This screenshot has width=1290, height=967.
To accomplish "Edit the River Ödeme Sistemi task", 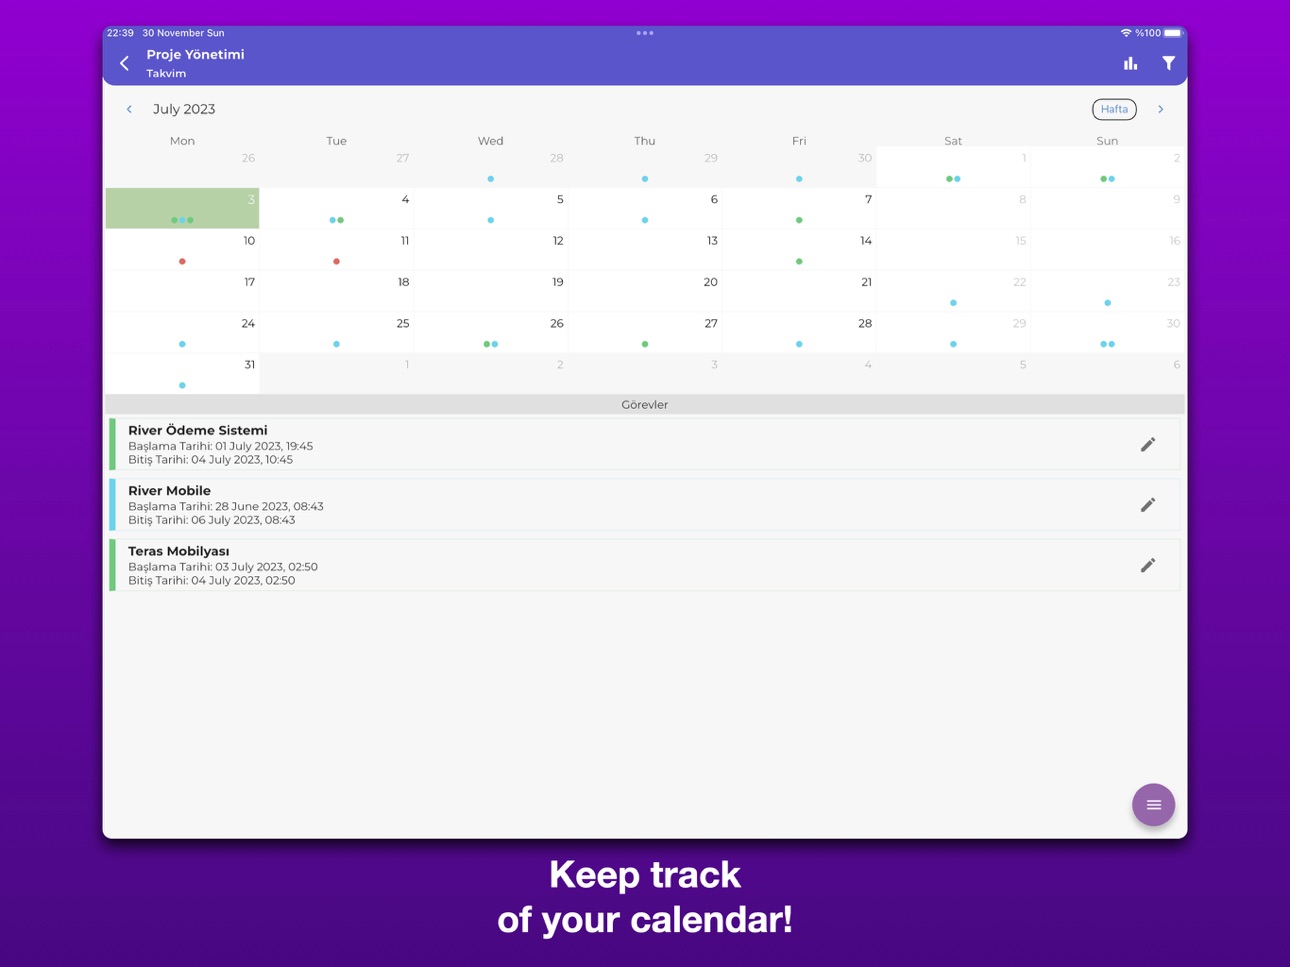I will (1148, 444).
